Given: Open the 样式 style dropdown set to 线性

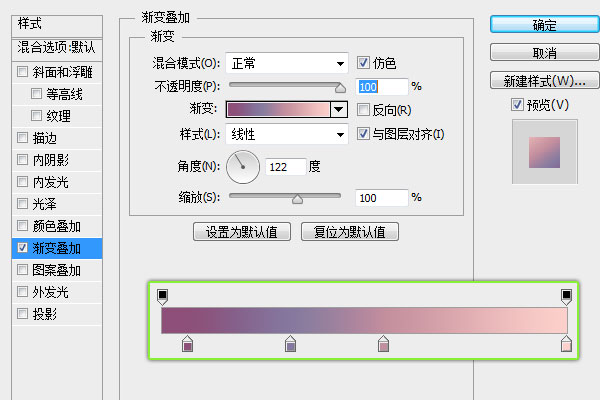Looking at the screenshot, I should [x=286, y=134].
